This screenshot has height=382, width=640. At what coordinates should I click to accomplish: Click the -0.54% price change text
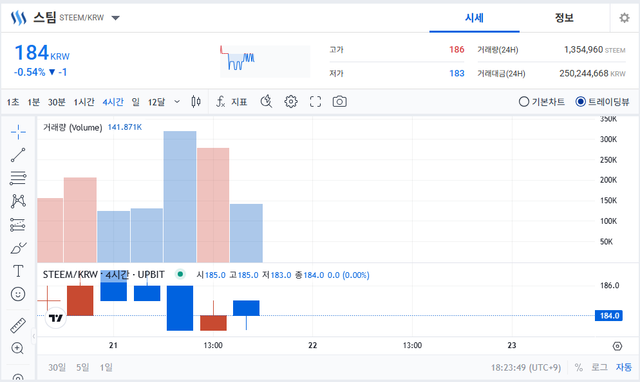[29, 72]
